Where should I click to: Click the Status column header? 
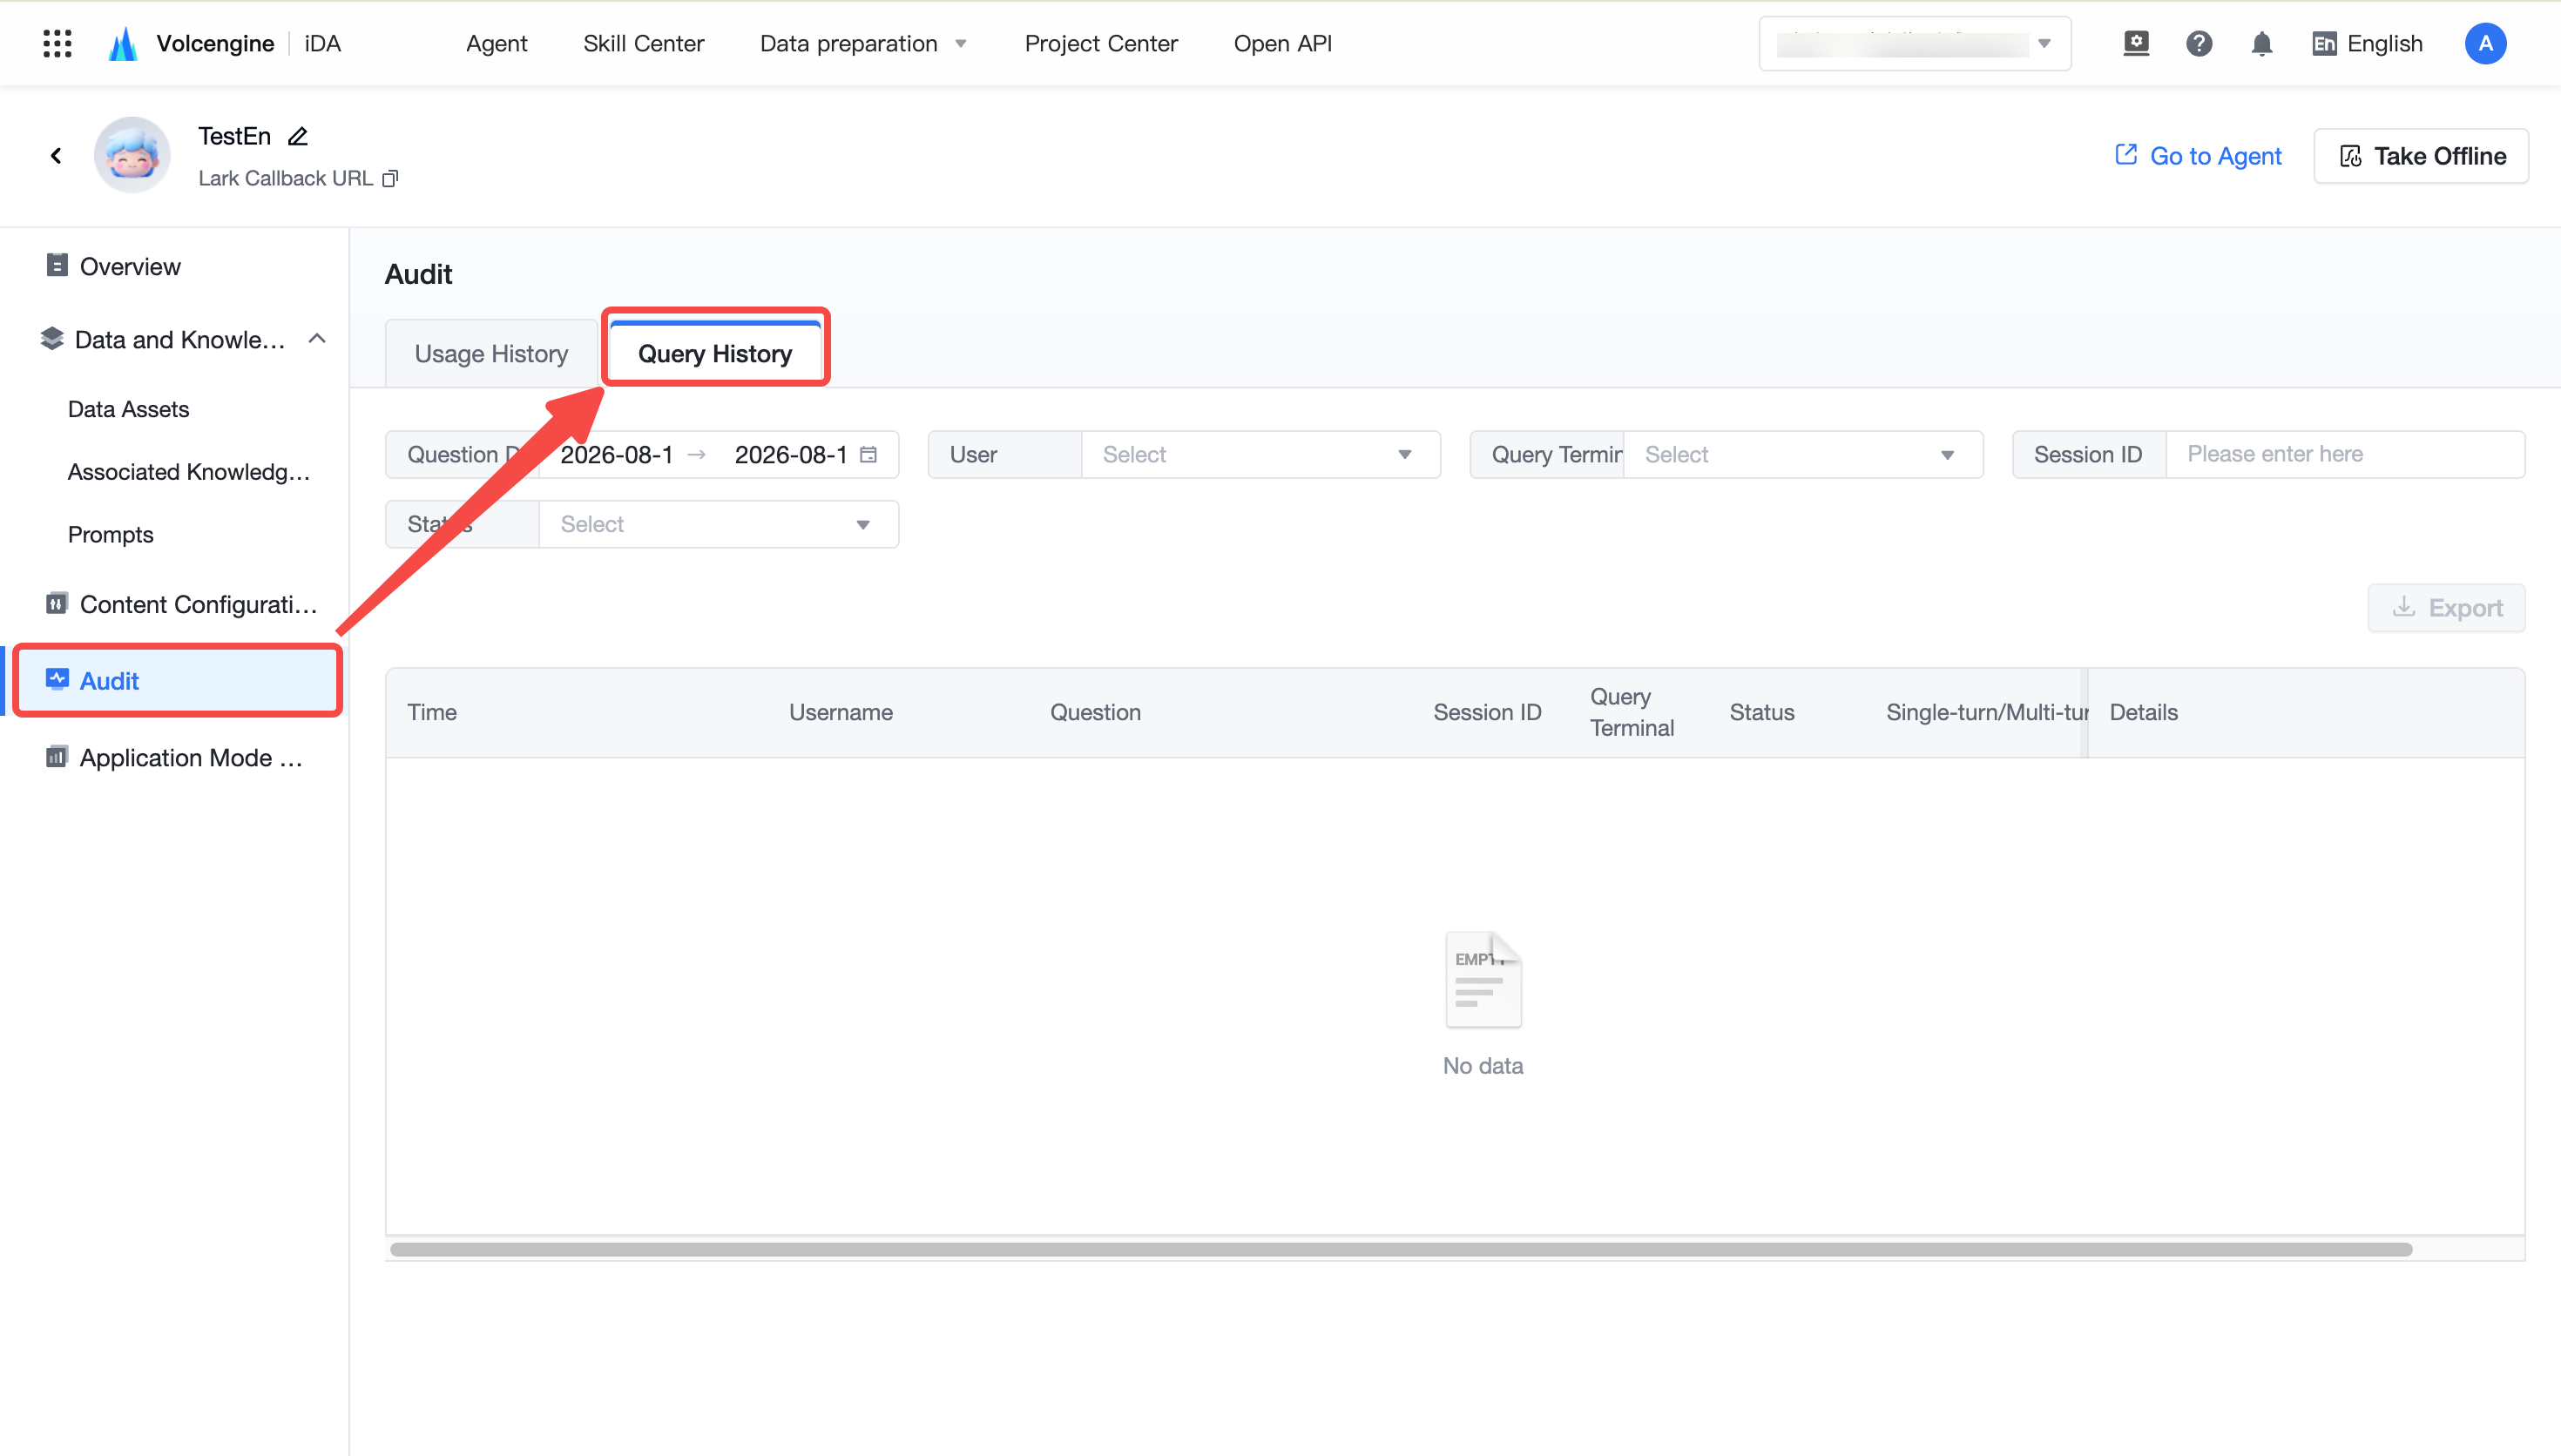point(1762,712)
